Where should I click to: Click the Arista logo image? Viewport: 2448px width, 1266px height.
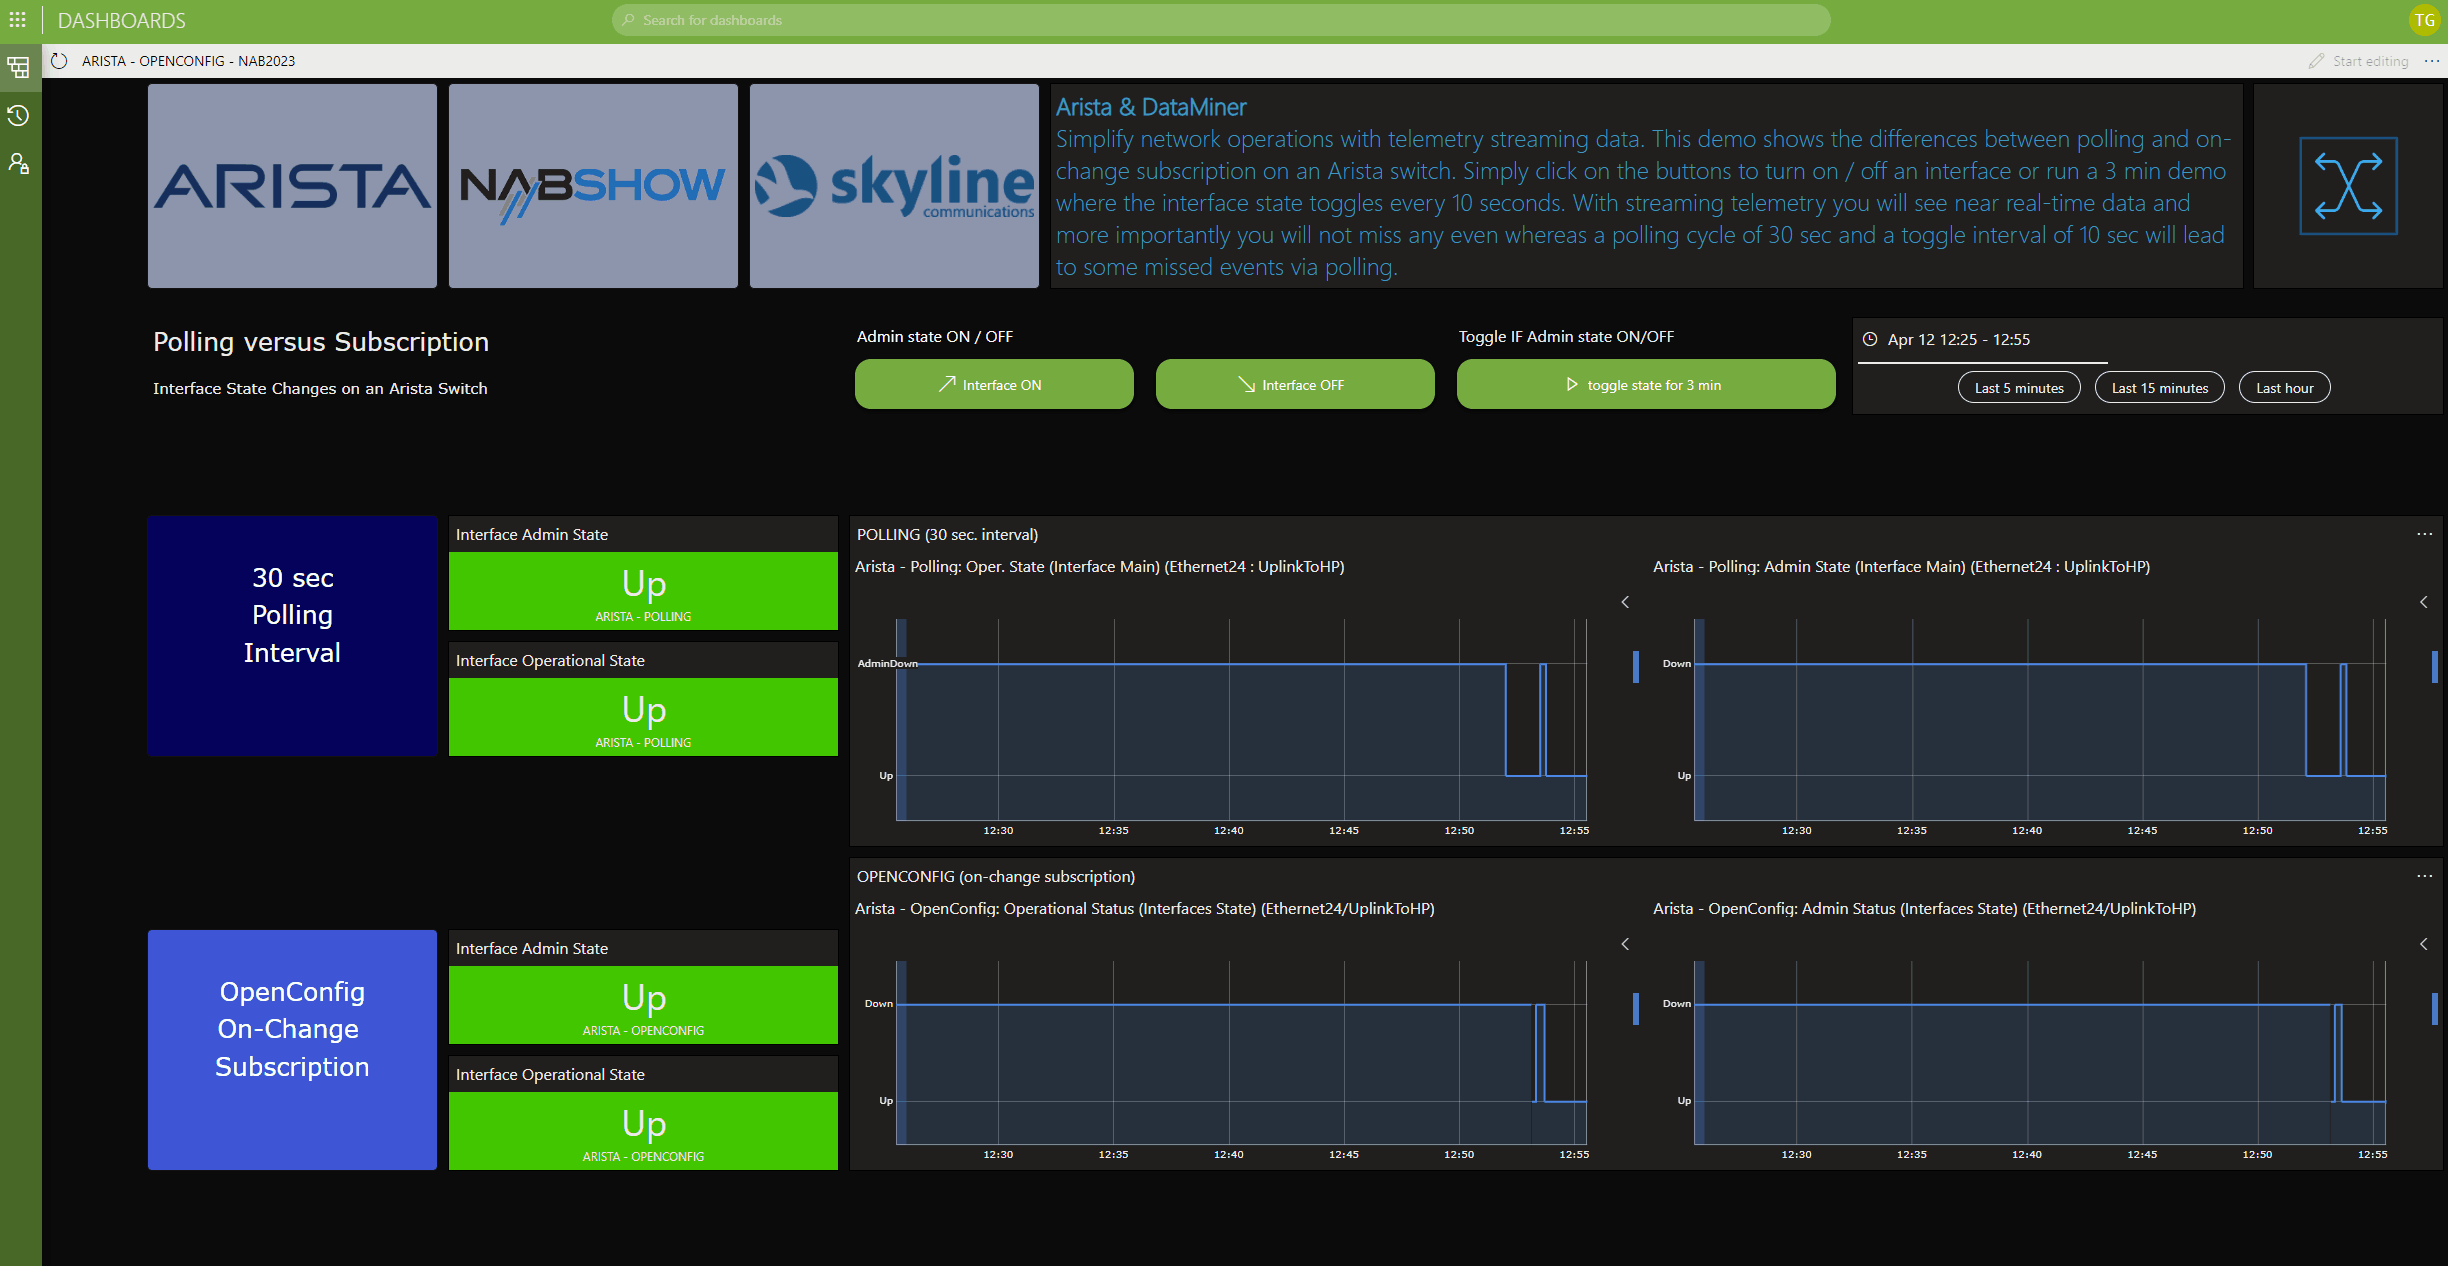[x=292, y=186]
